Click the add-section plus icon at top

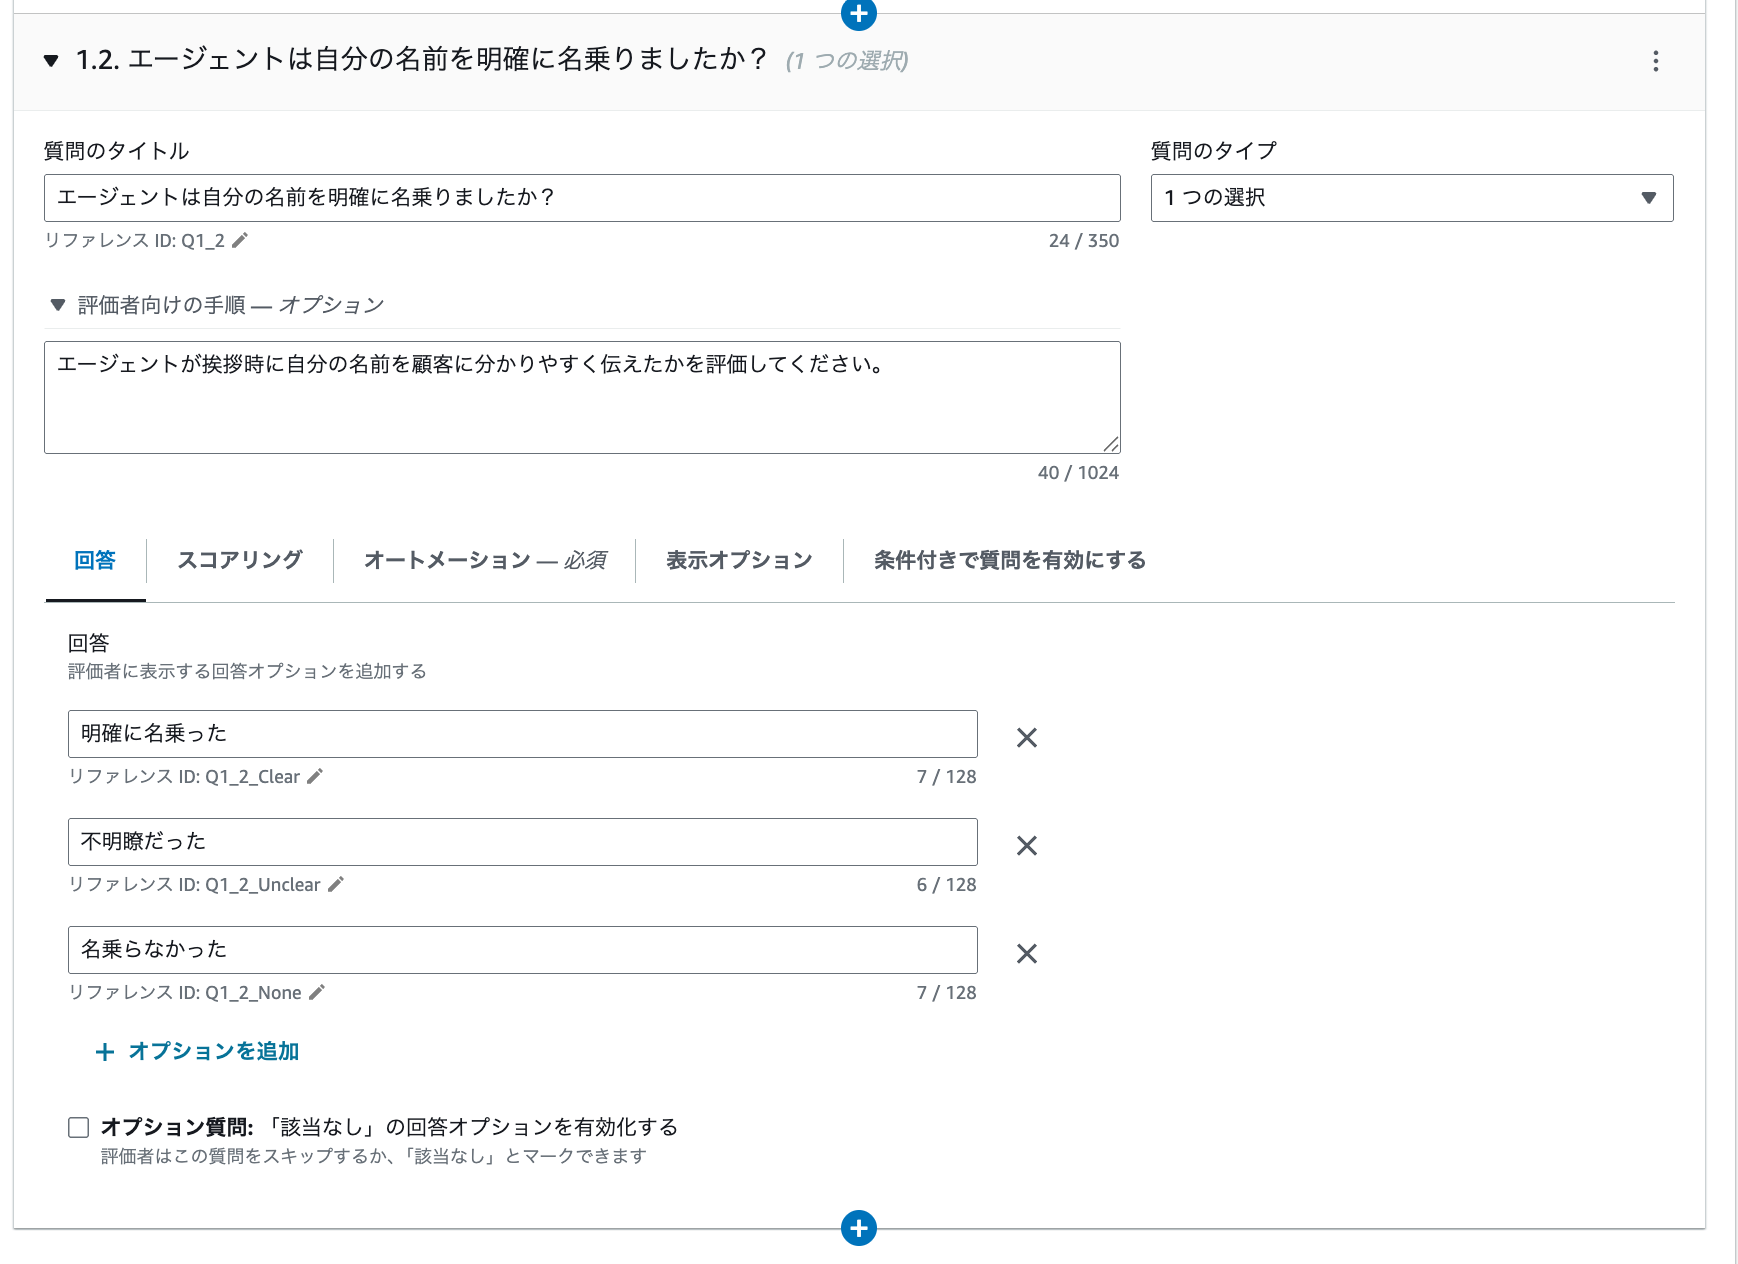(859, 14)
